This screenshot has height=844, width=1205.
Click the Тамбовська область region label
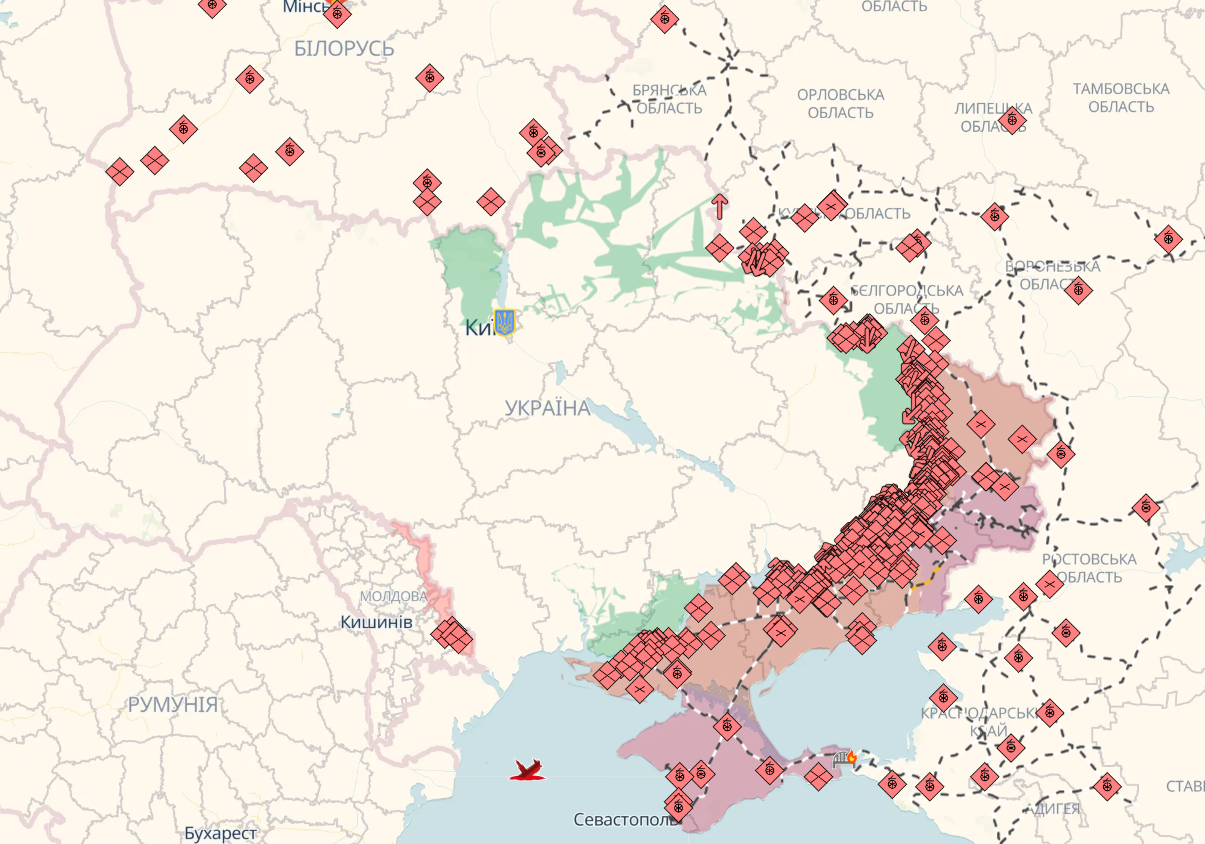click(1121, 97)
